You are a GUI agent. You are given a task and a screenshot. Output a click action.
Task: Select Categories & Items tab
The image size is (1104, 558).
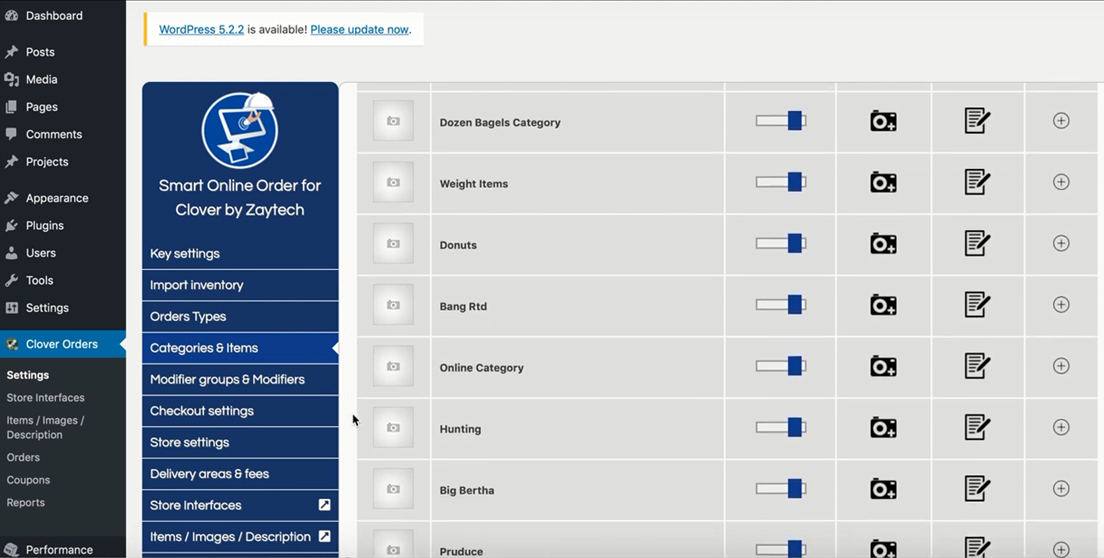tap(240, 348)
